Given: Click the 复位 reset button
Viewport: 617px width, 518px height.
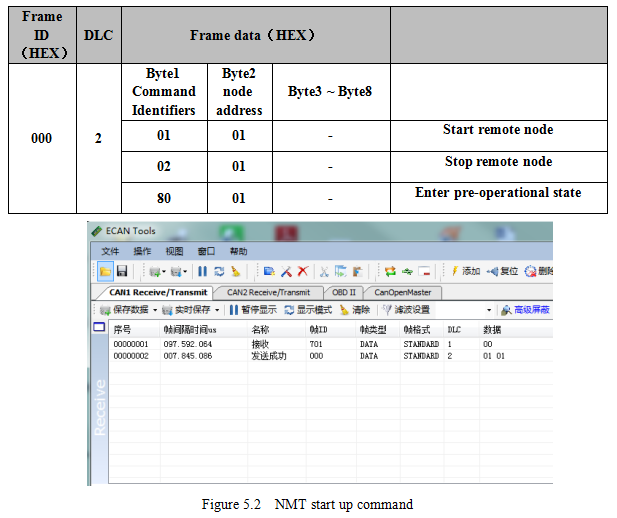Looking at the screenshot, I should (x=503, y=271).
